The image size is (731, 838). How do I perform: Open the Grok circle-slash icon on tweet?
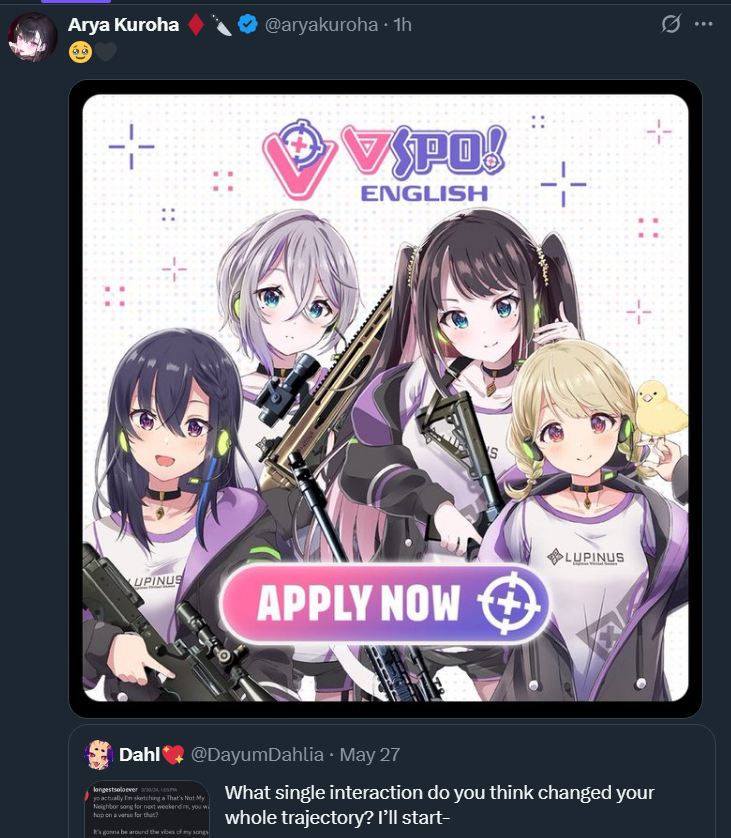(671, 24)
